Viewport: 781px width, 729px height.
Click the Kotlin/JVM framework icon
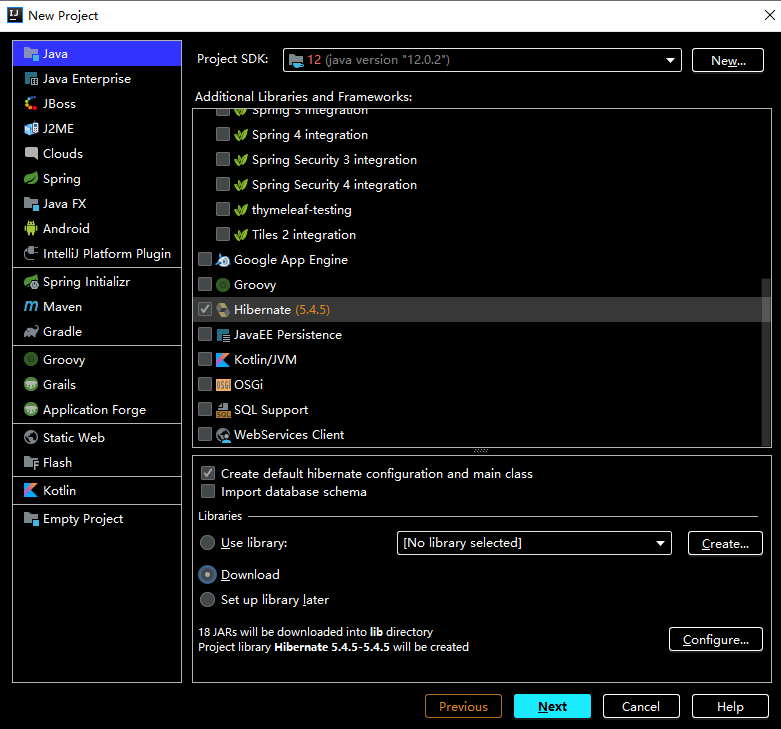[223, 360]
